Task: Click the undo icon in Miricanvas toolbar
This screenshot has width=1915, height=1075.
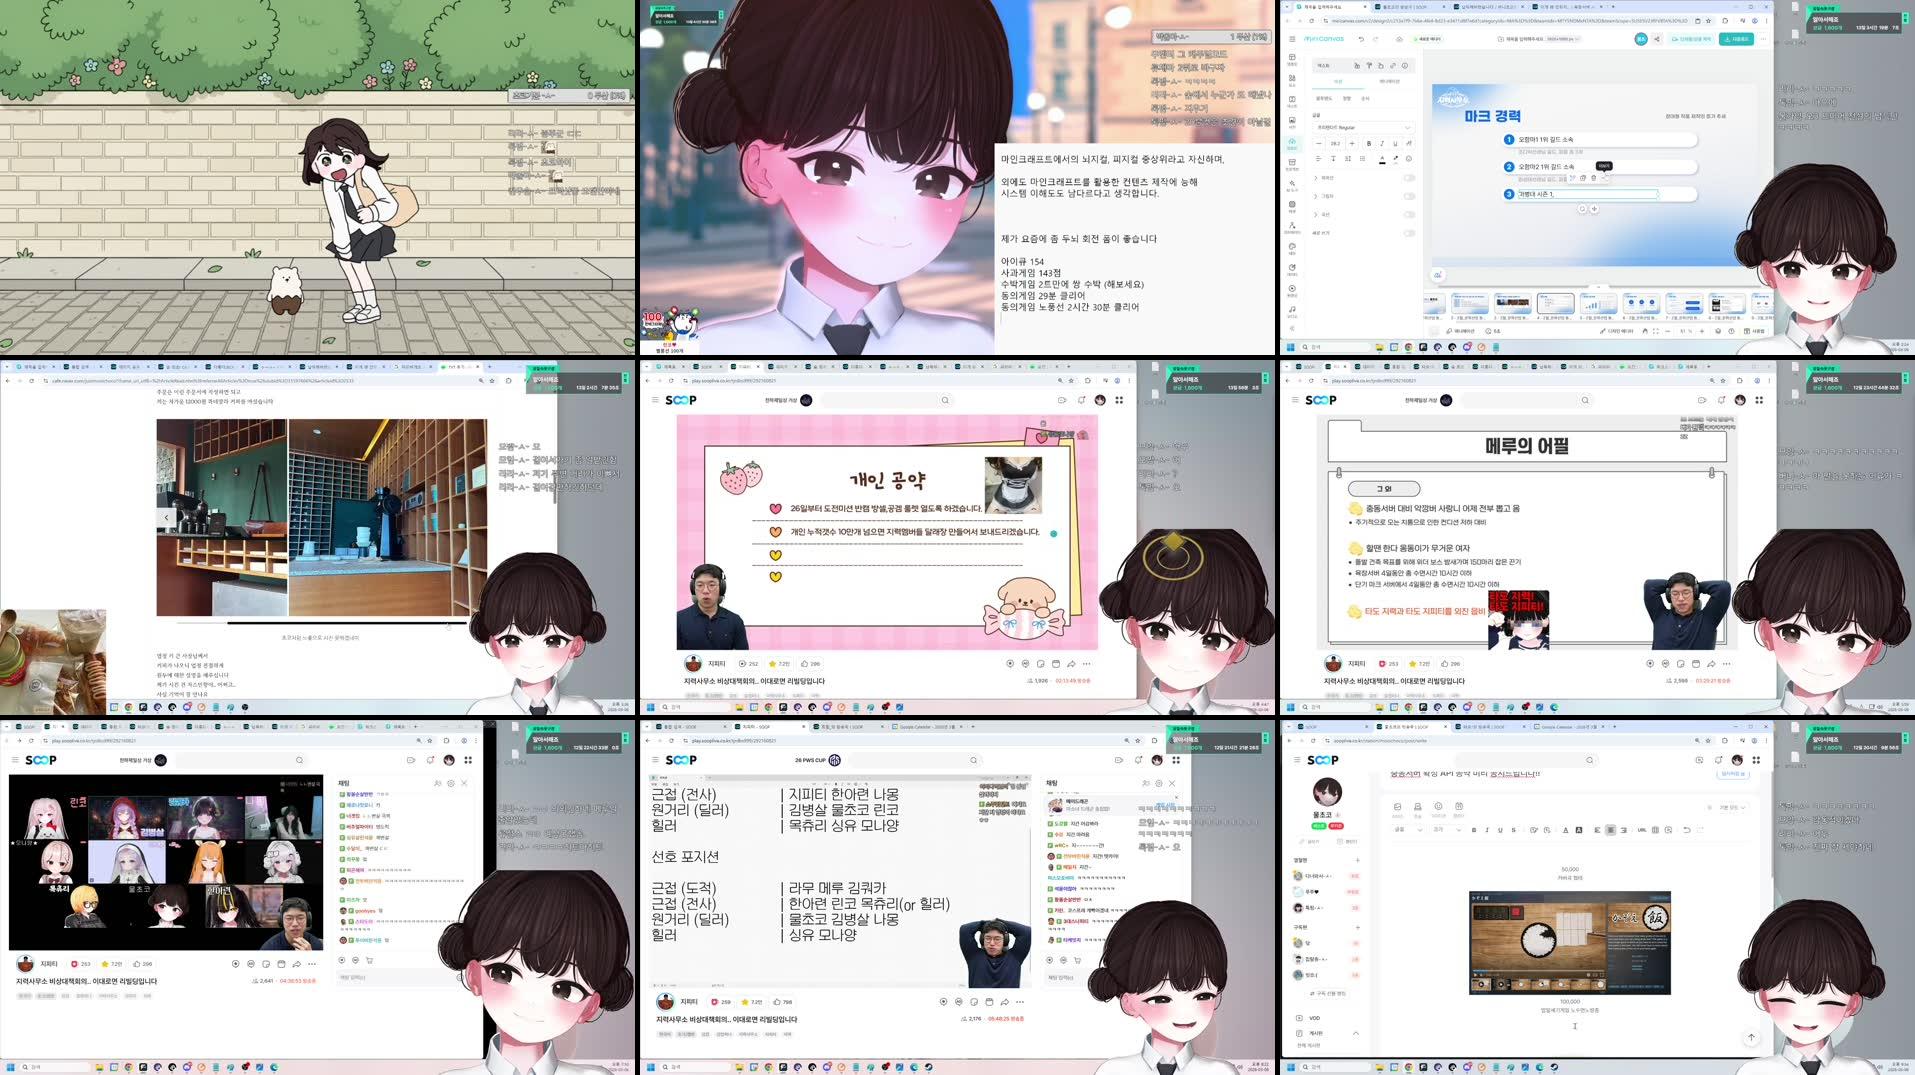Action: [x=1361, y=39]
